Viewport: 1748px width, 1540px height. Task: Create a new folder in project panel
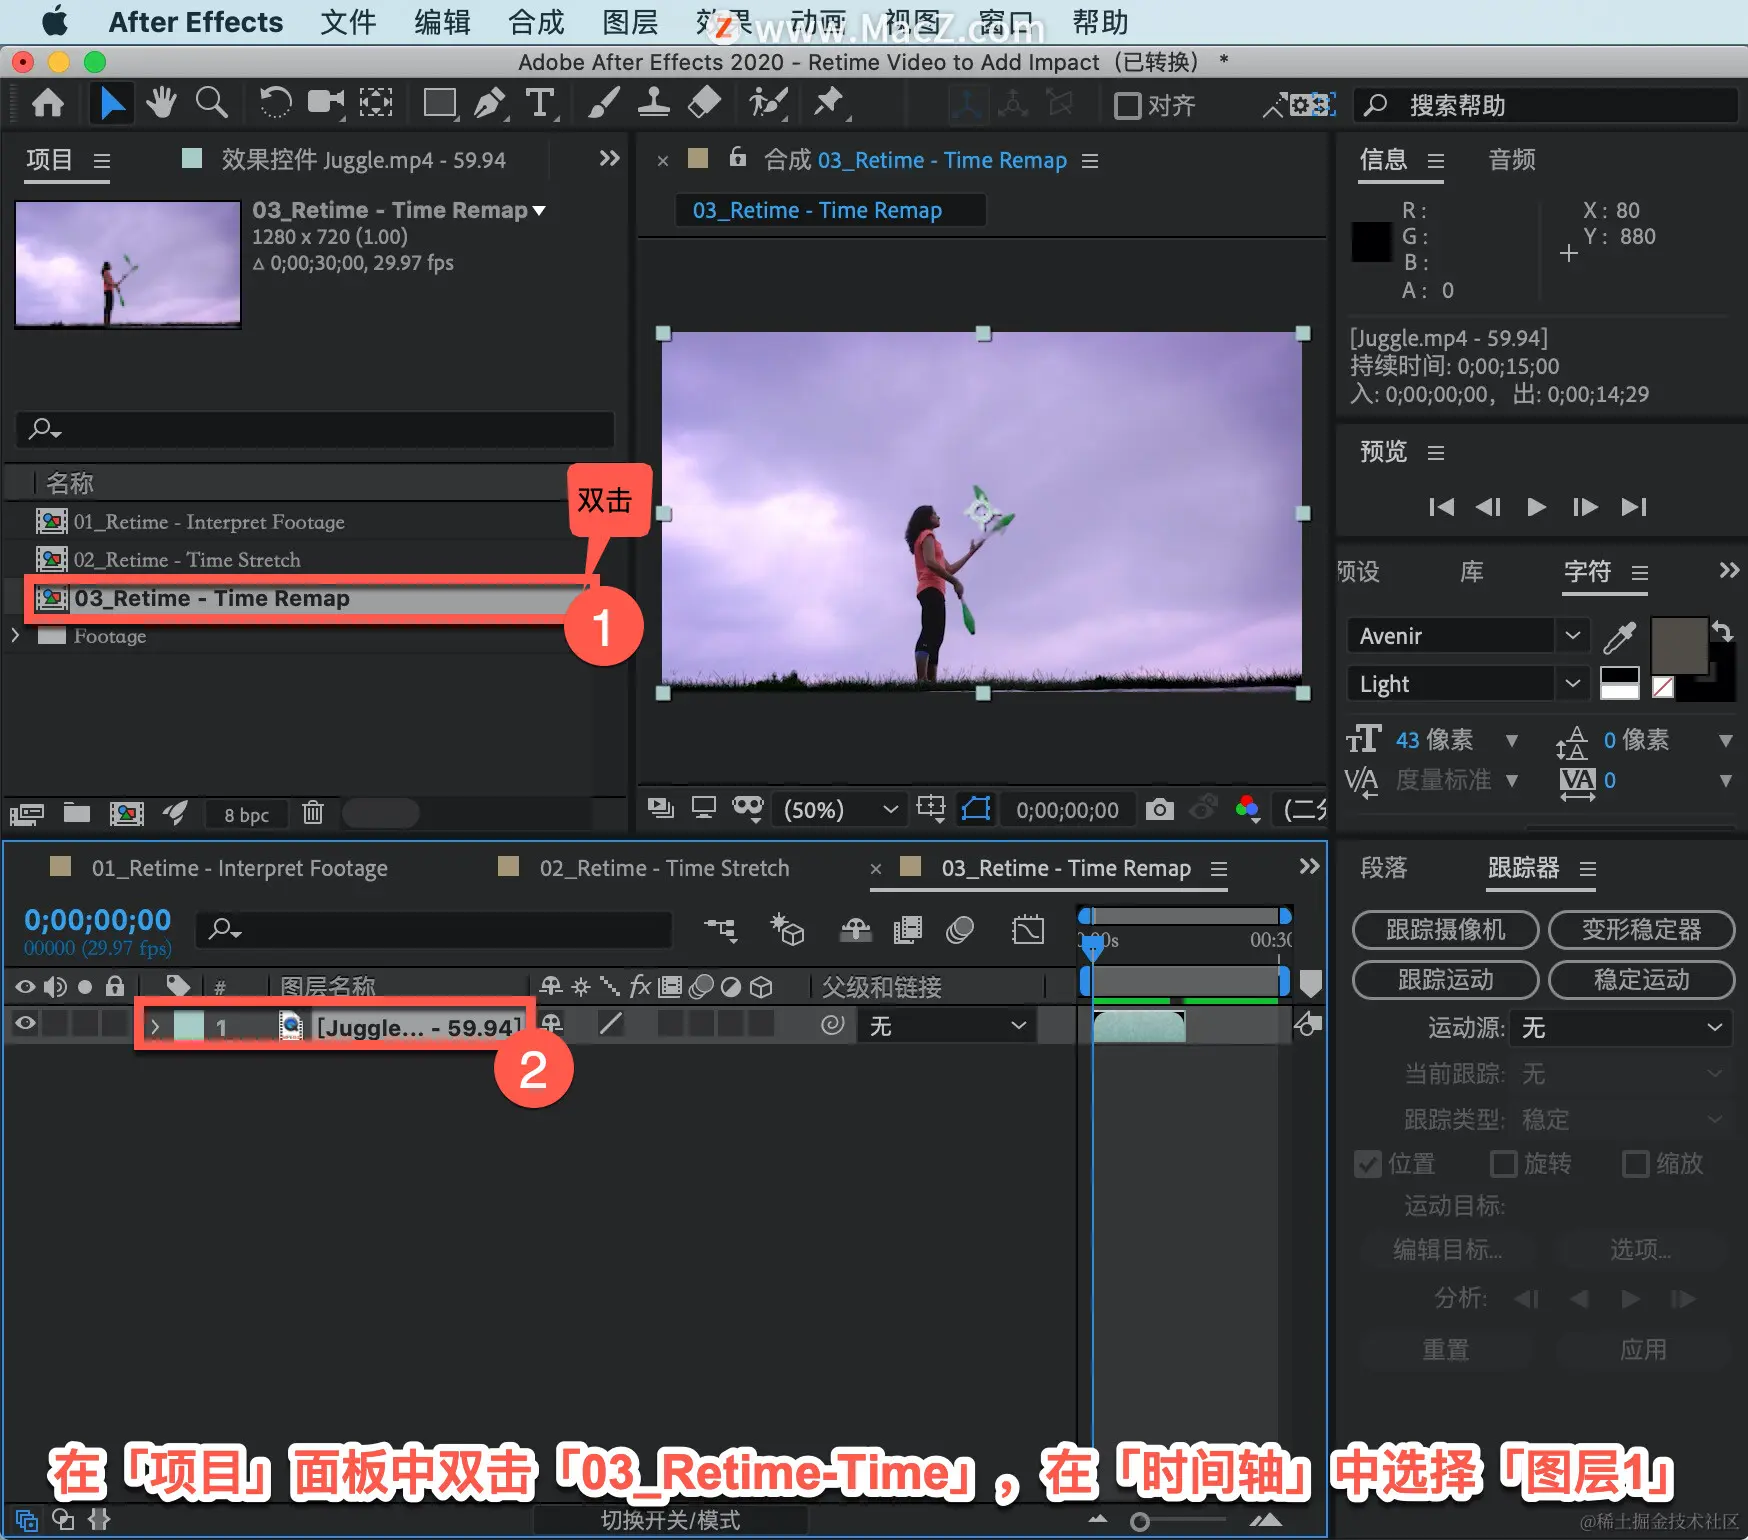pos(77,812)
